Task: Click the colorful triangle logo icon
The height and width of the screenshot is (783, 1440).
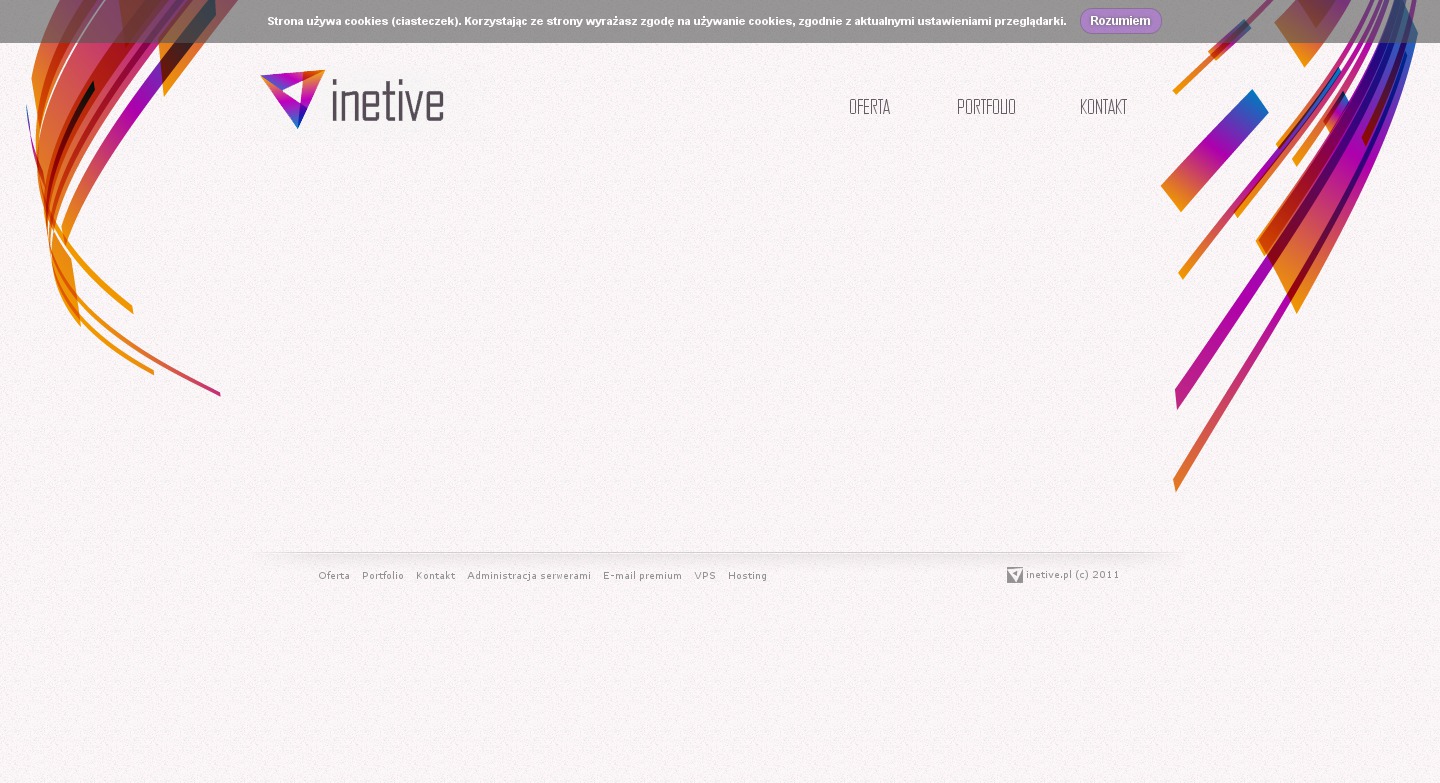Action: [293, 97]
